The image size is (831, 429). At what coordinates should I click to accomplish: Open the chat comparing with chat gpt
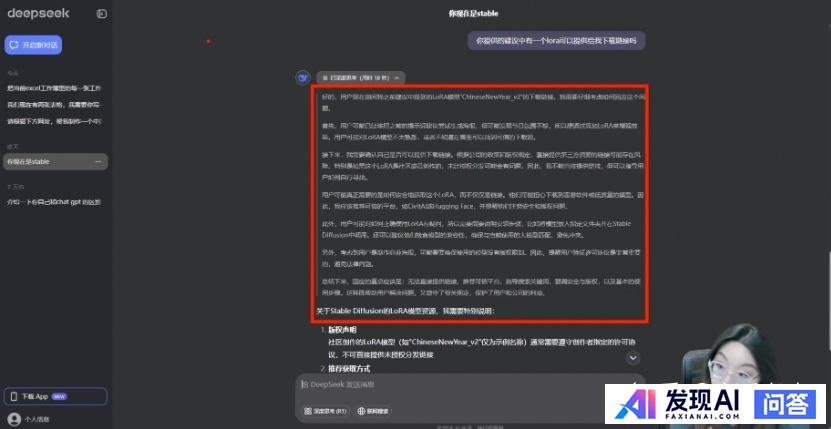(54, 202)
